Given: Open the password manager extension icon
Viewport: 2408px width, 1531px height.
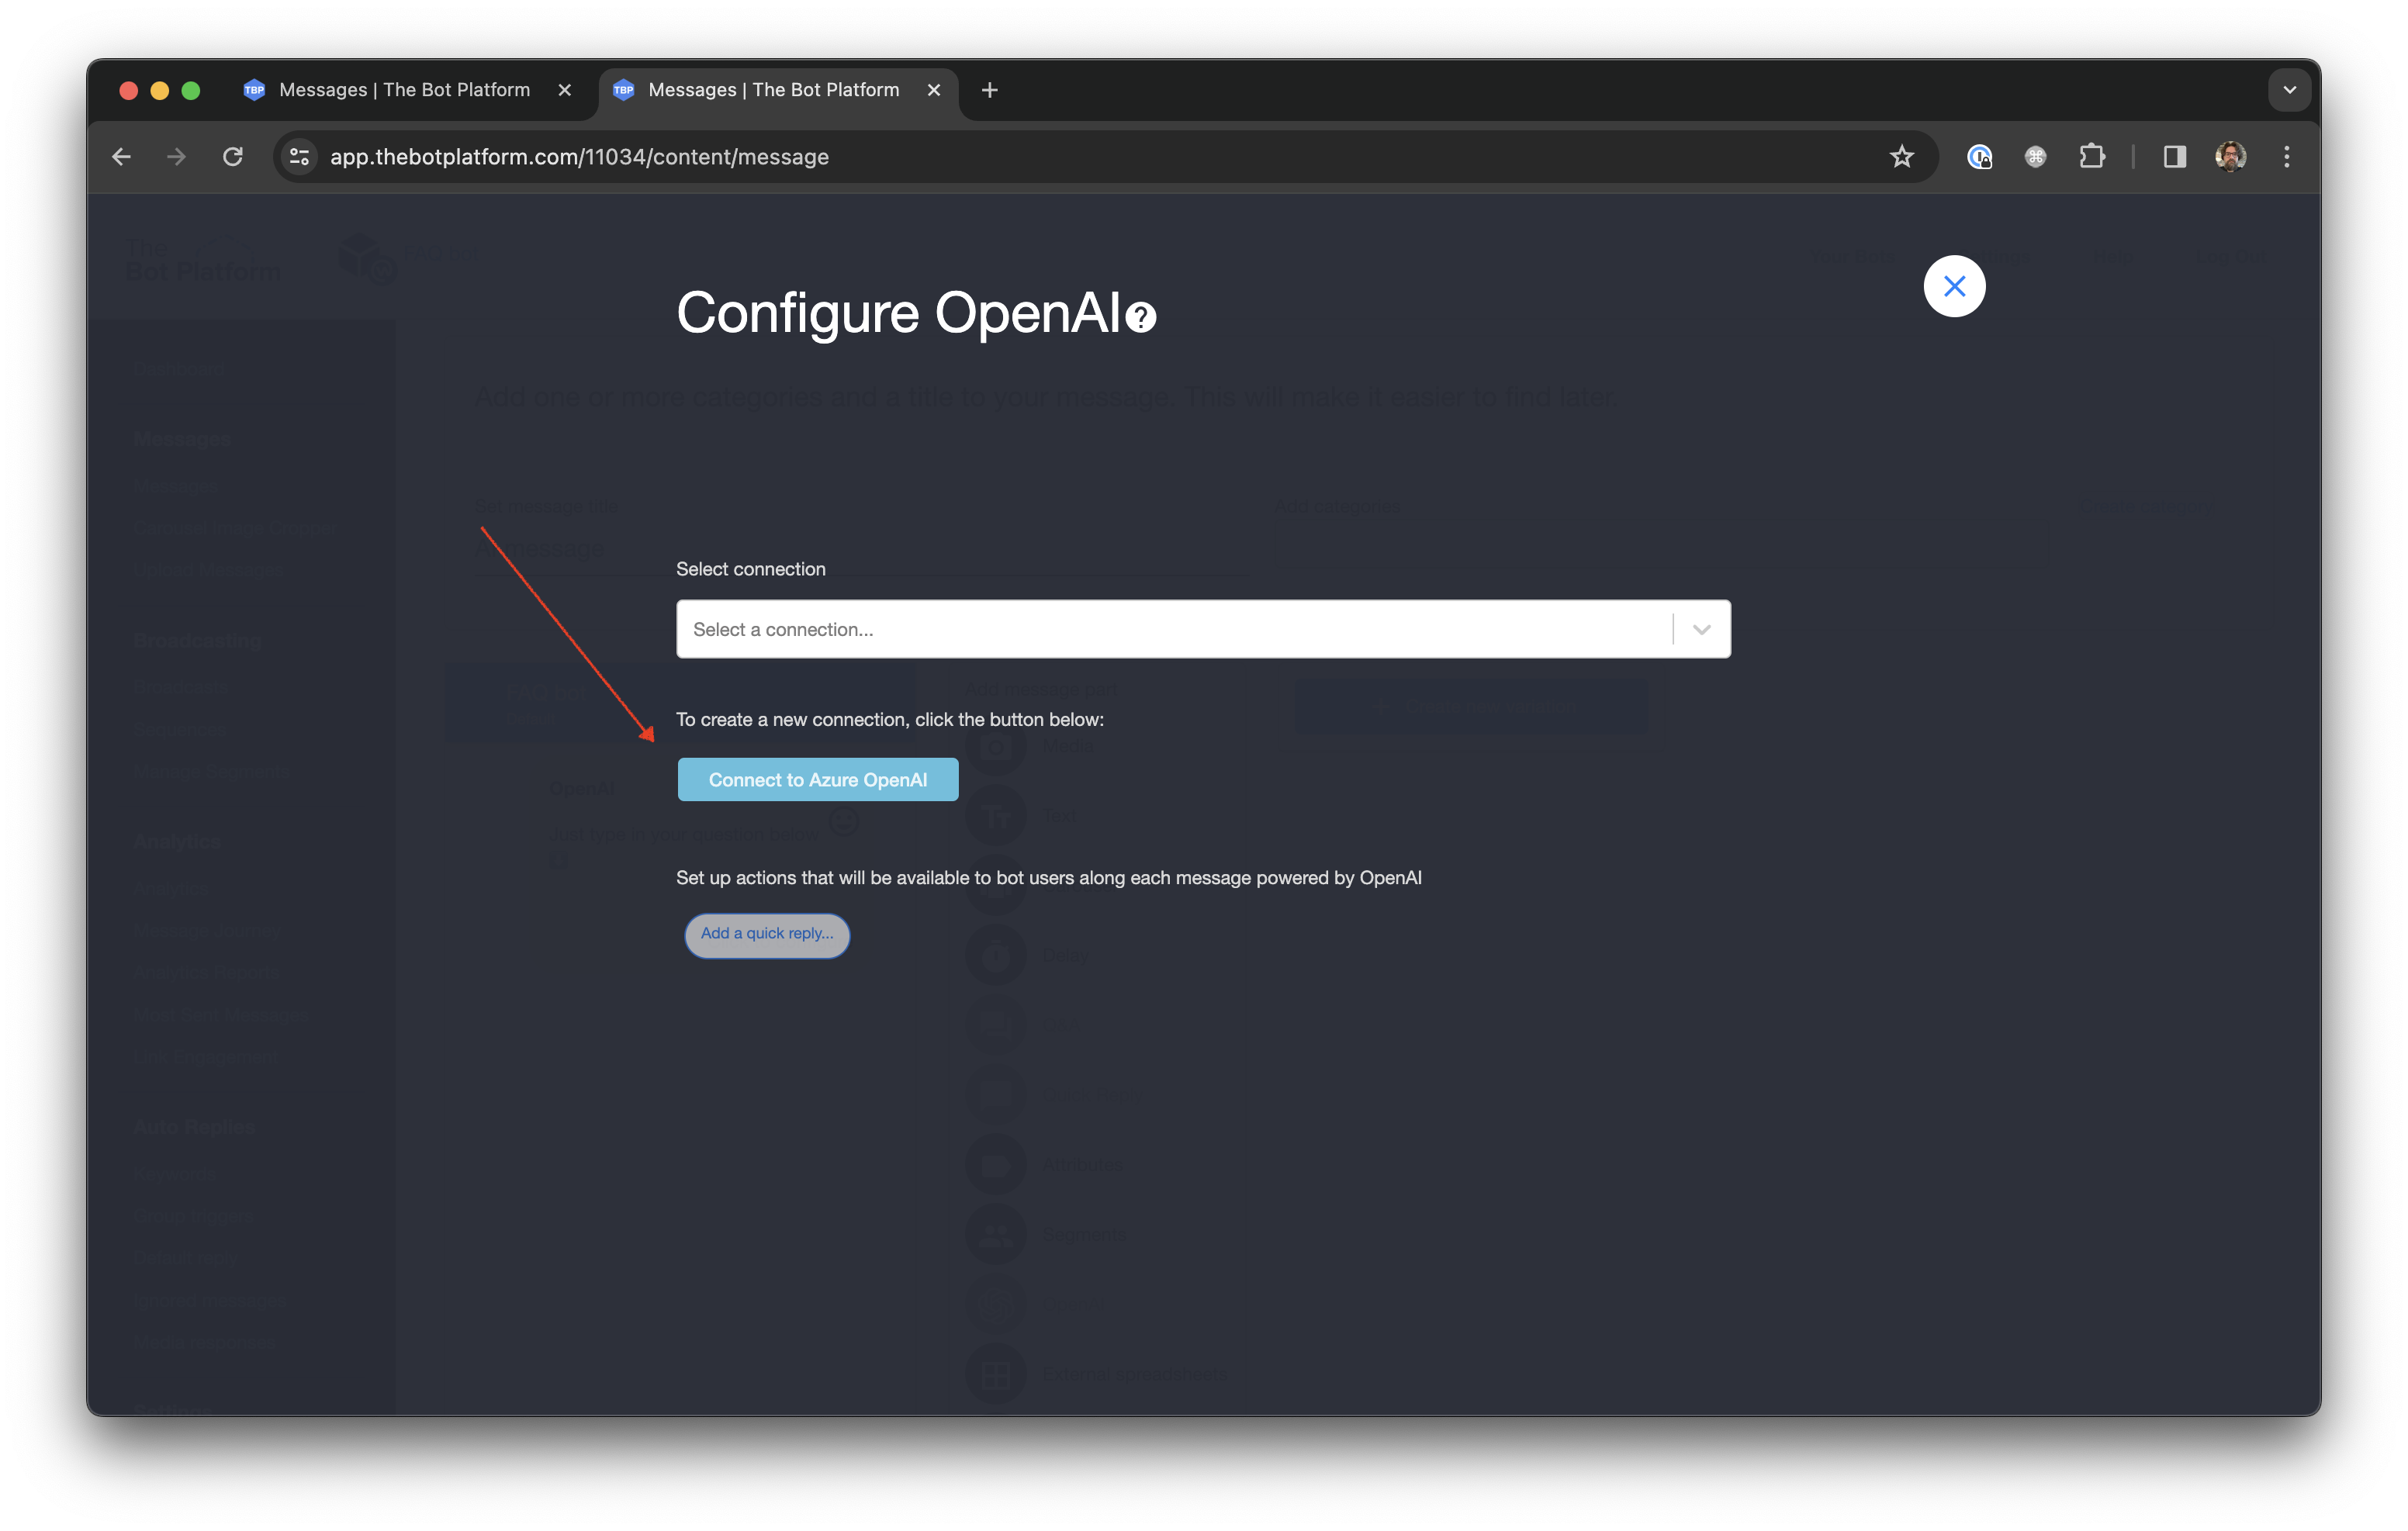Looking at the screenshot, I should click(1979, 157).
